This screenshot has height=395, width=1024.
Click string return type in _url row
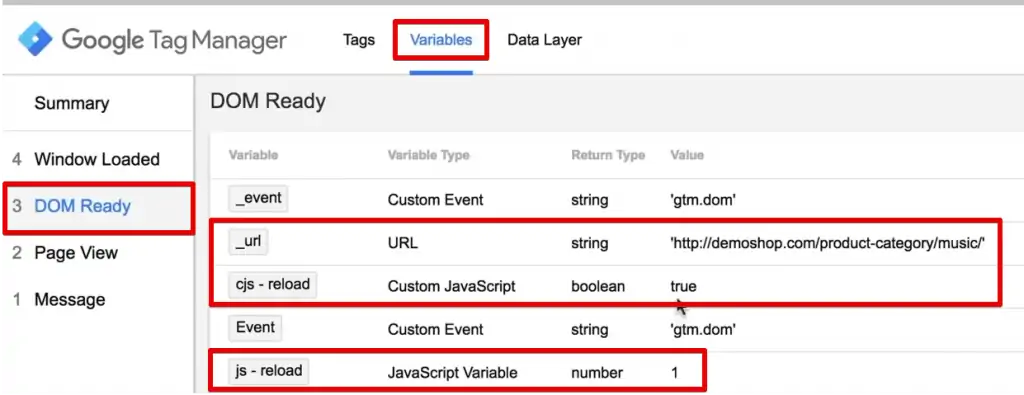tap(590, 243)
